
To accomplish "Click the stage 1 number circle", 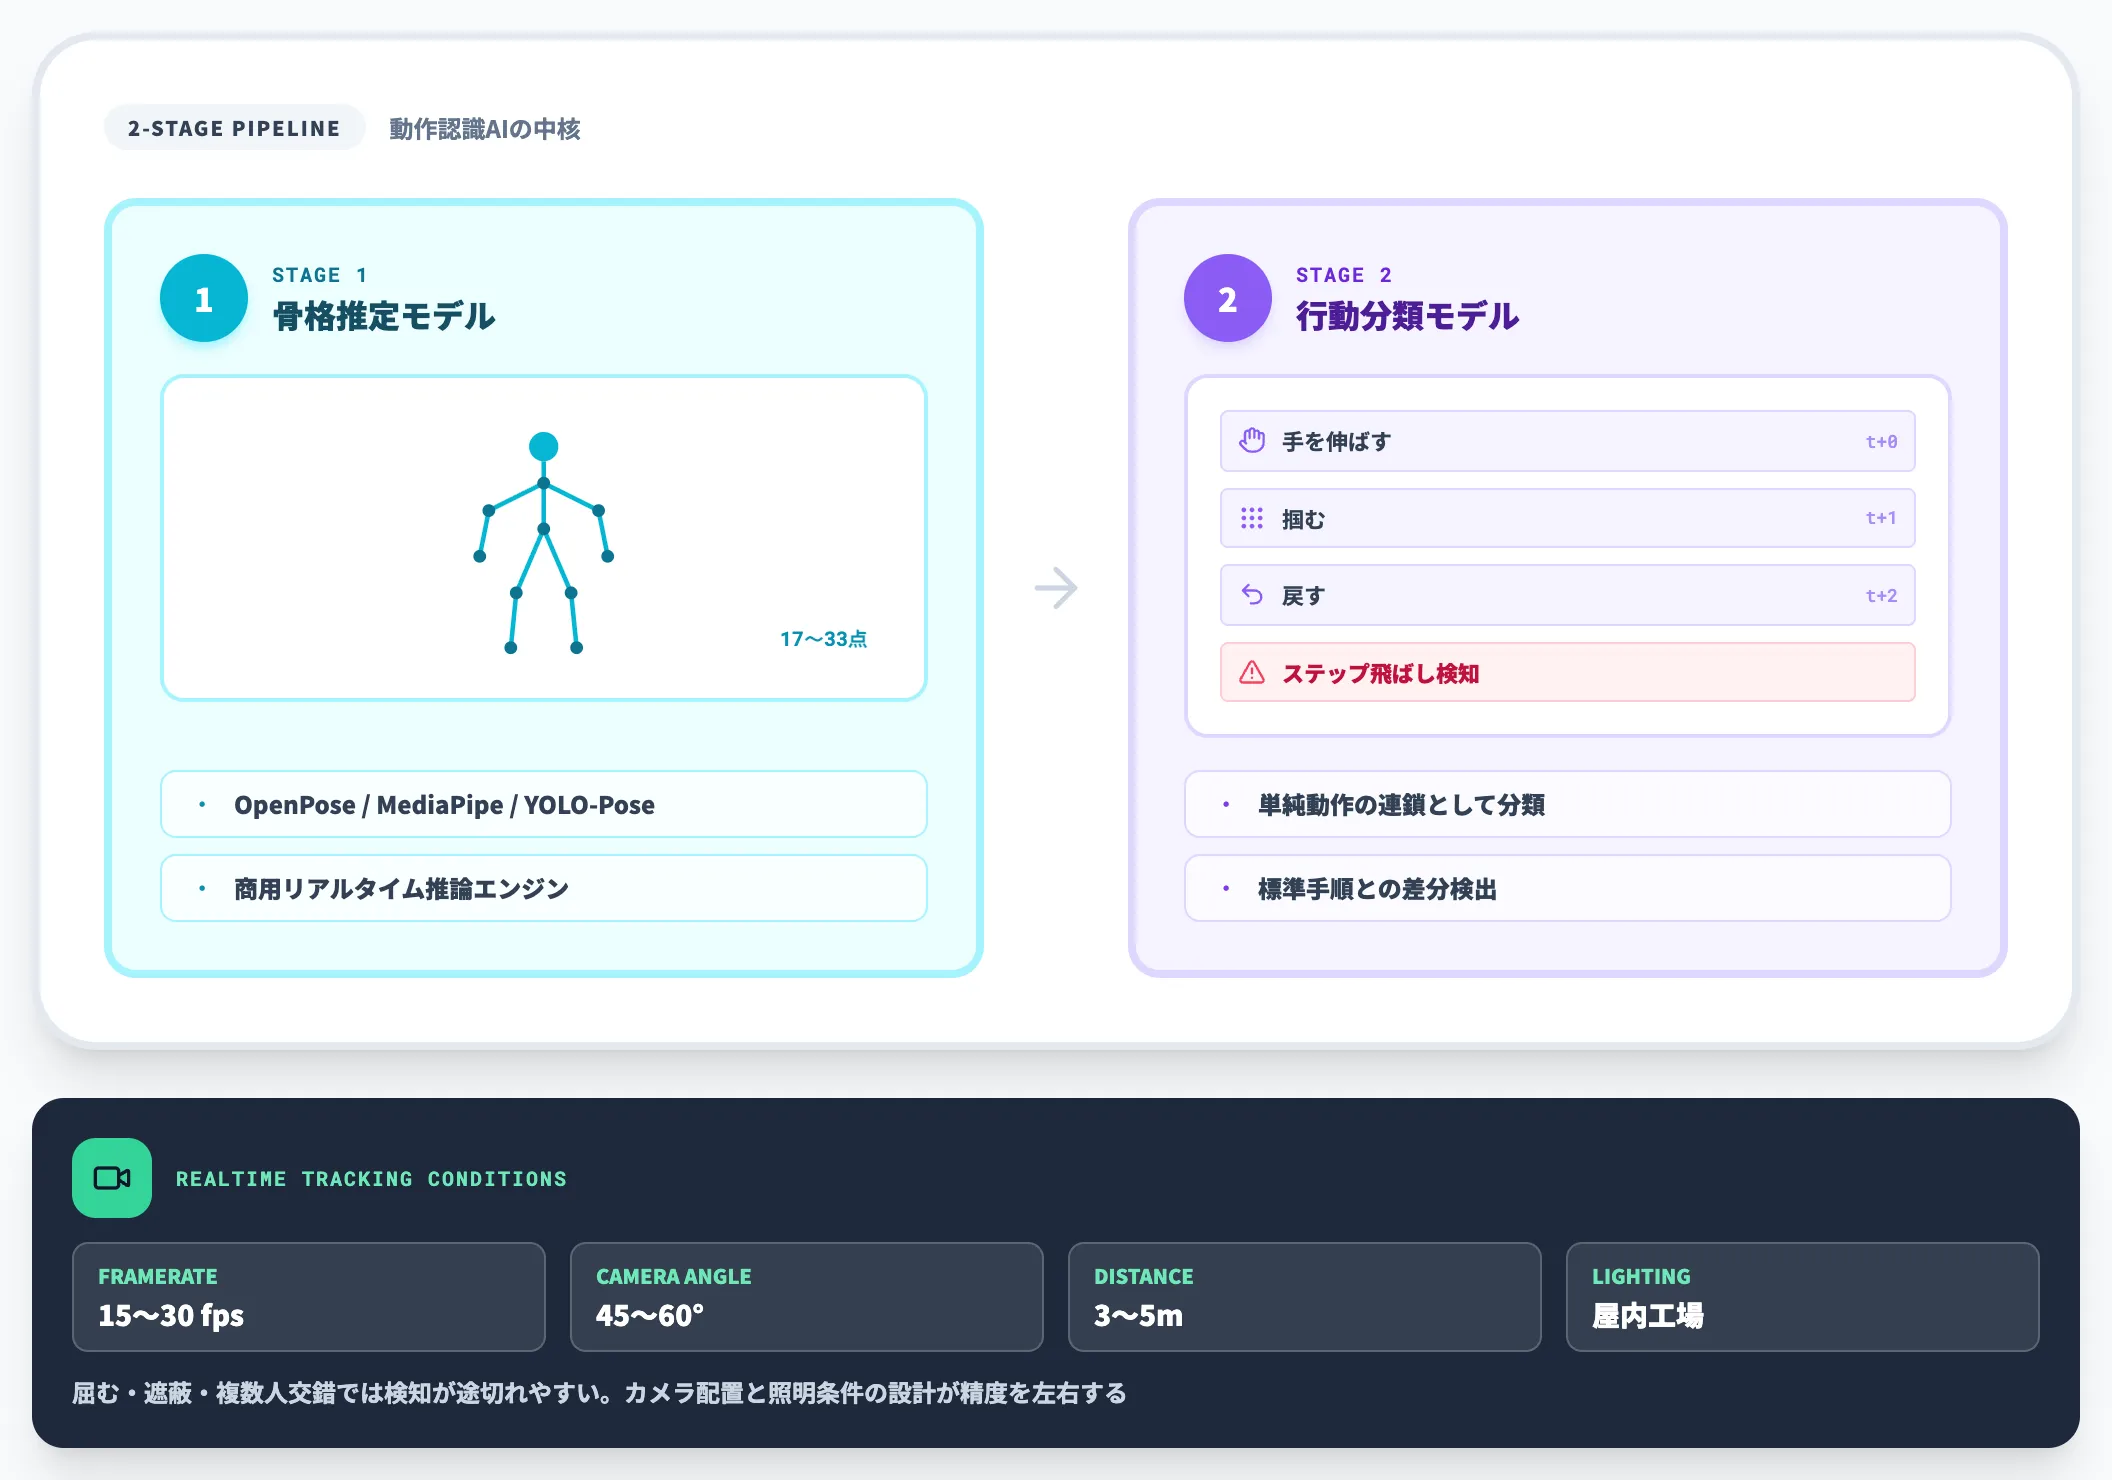I will click(204, 298).
